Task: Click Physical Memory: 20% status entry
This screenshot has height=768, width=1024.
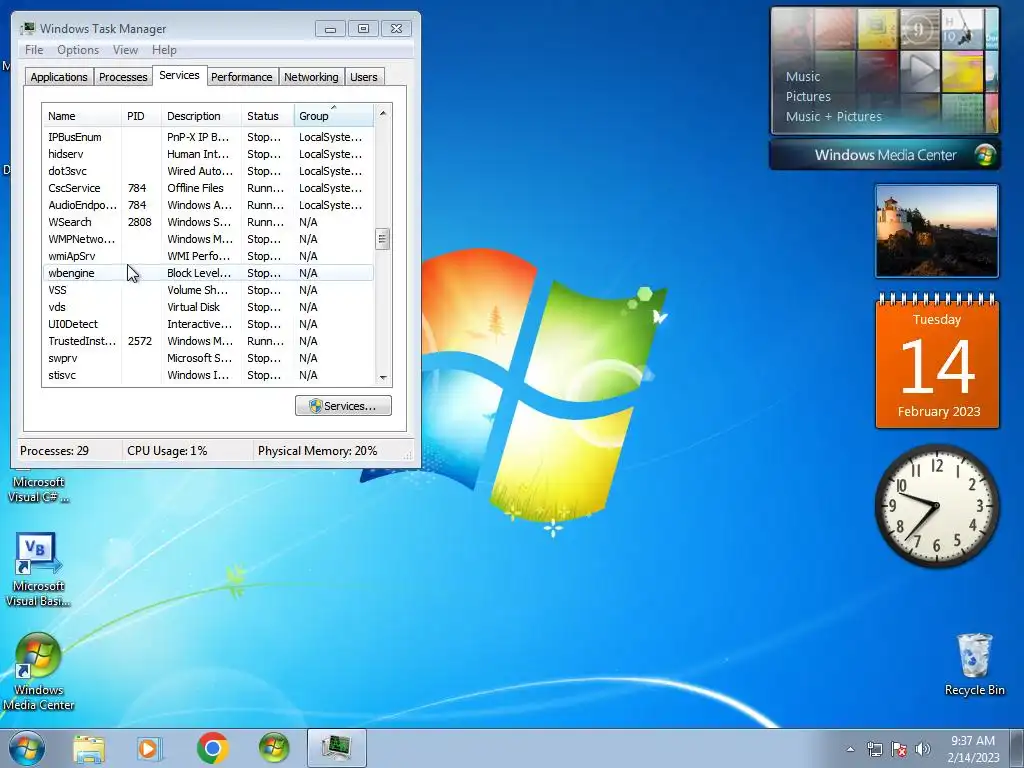Action: point(317,451)
